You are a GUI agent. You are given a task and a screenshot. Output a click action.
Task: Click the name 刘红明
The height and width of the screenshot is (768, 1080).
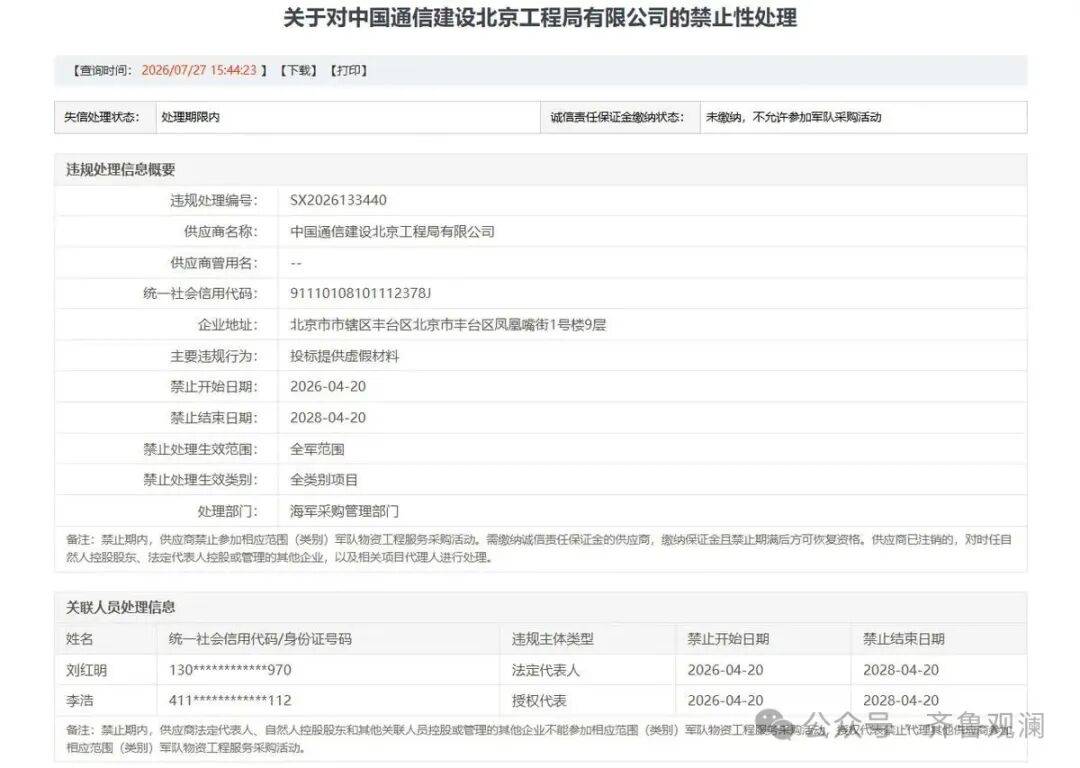(86, 670)
